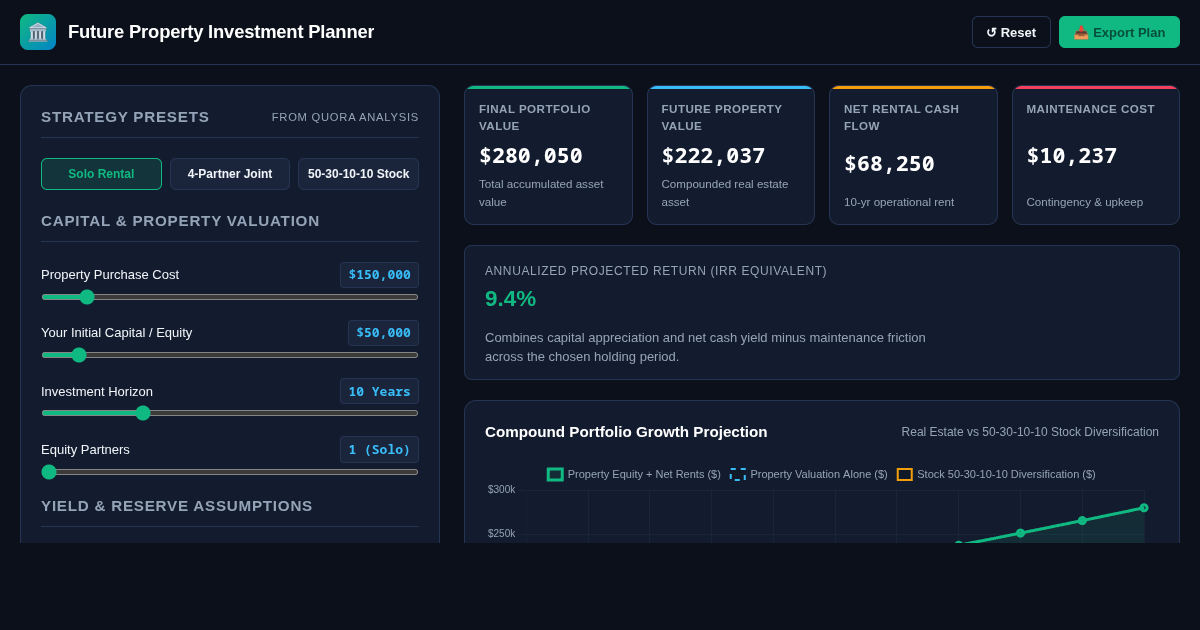Adjust the Equity Partners slider
The height and width of the screenshot is (630, 1200).
click(x=230, y=472)
